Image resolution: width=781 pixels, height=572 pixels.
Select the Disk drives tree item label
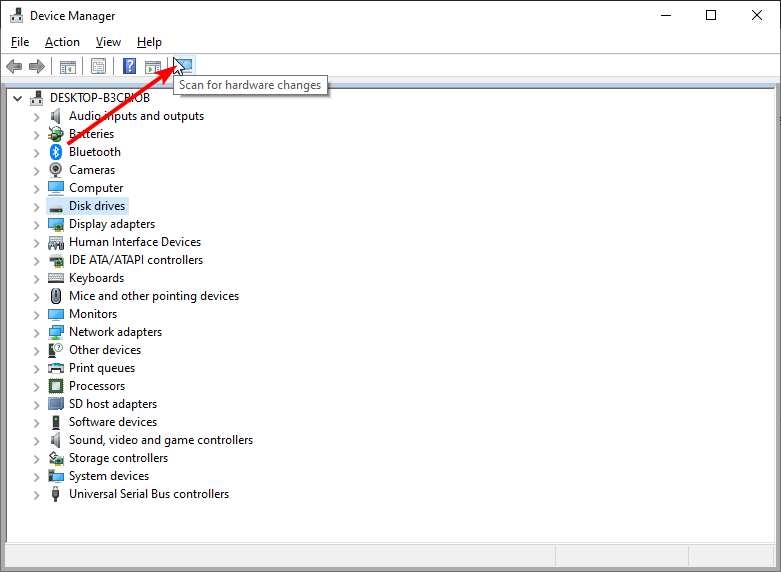(x=97, y=206)
